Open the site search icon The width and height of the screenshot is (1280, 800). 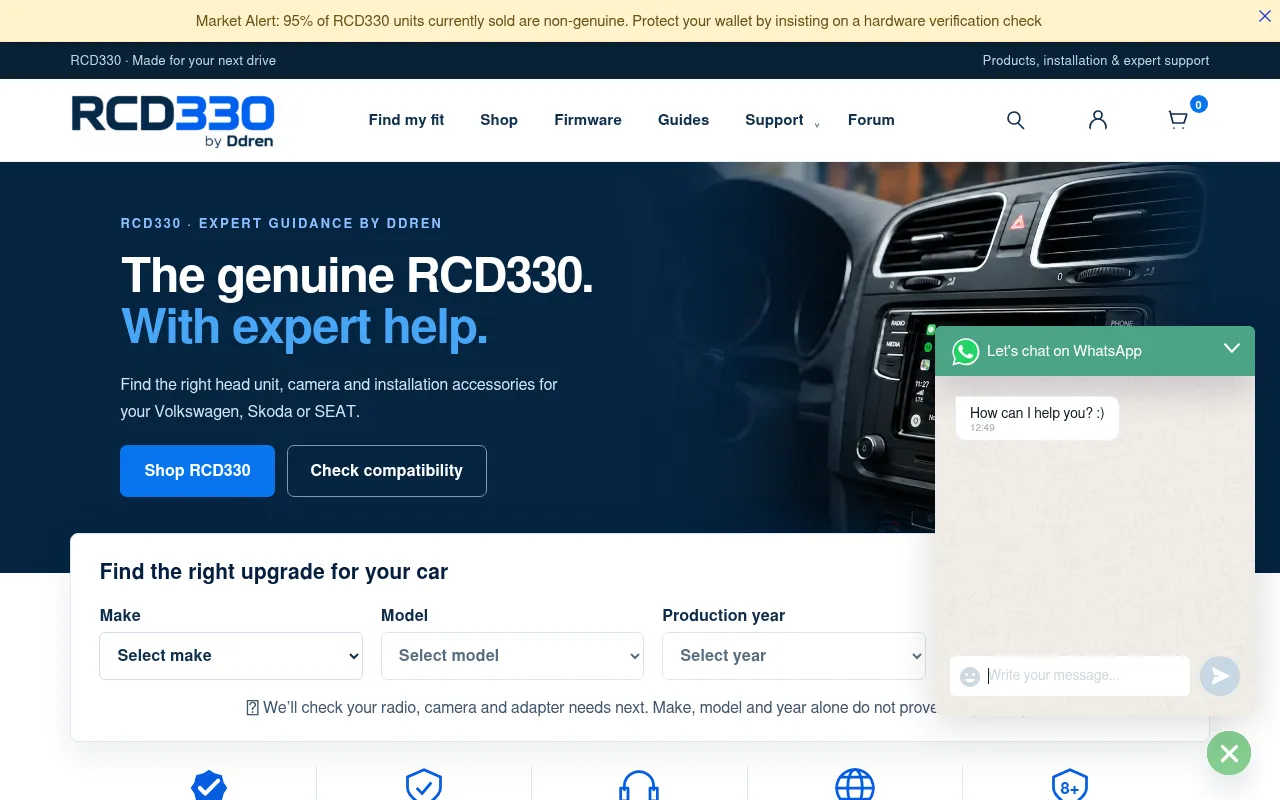[1015, 120]
